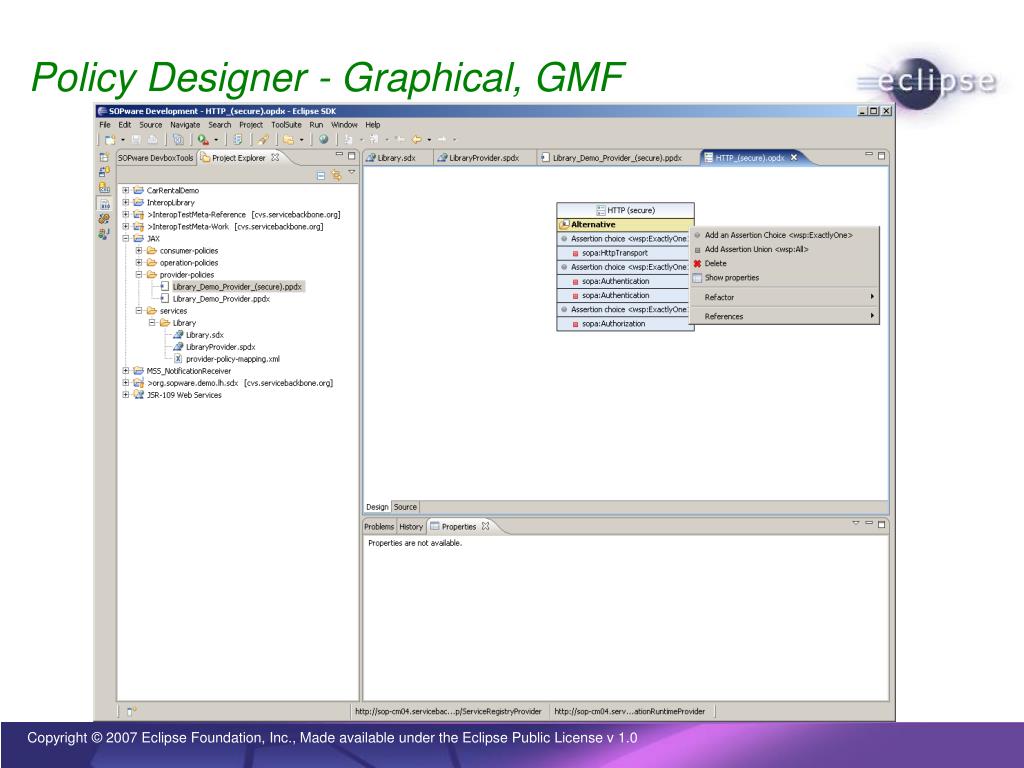Click the Run/Debug launch toolbar icon

coord(203,140)
